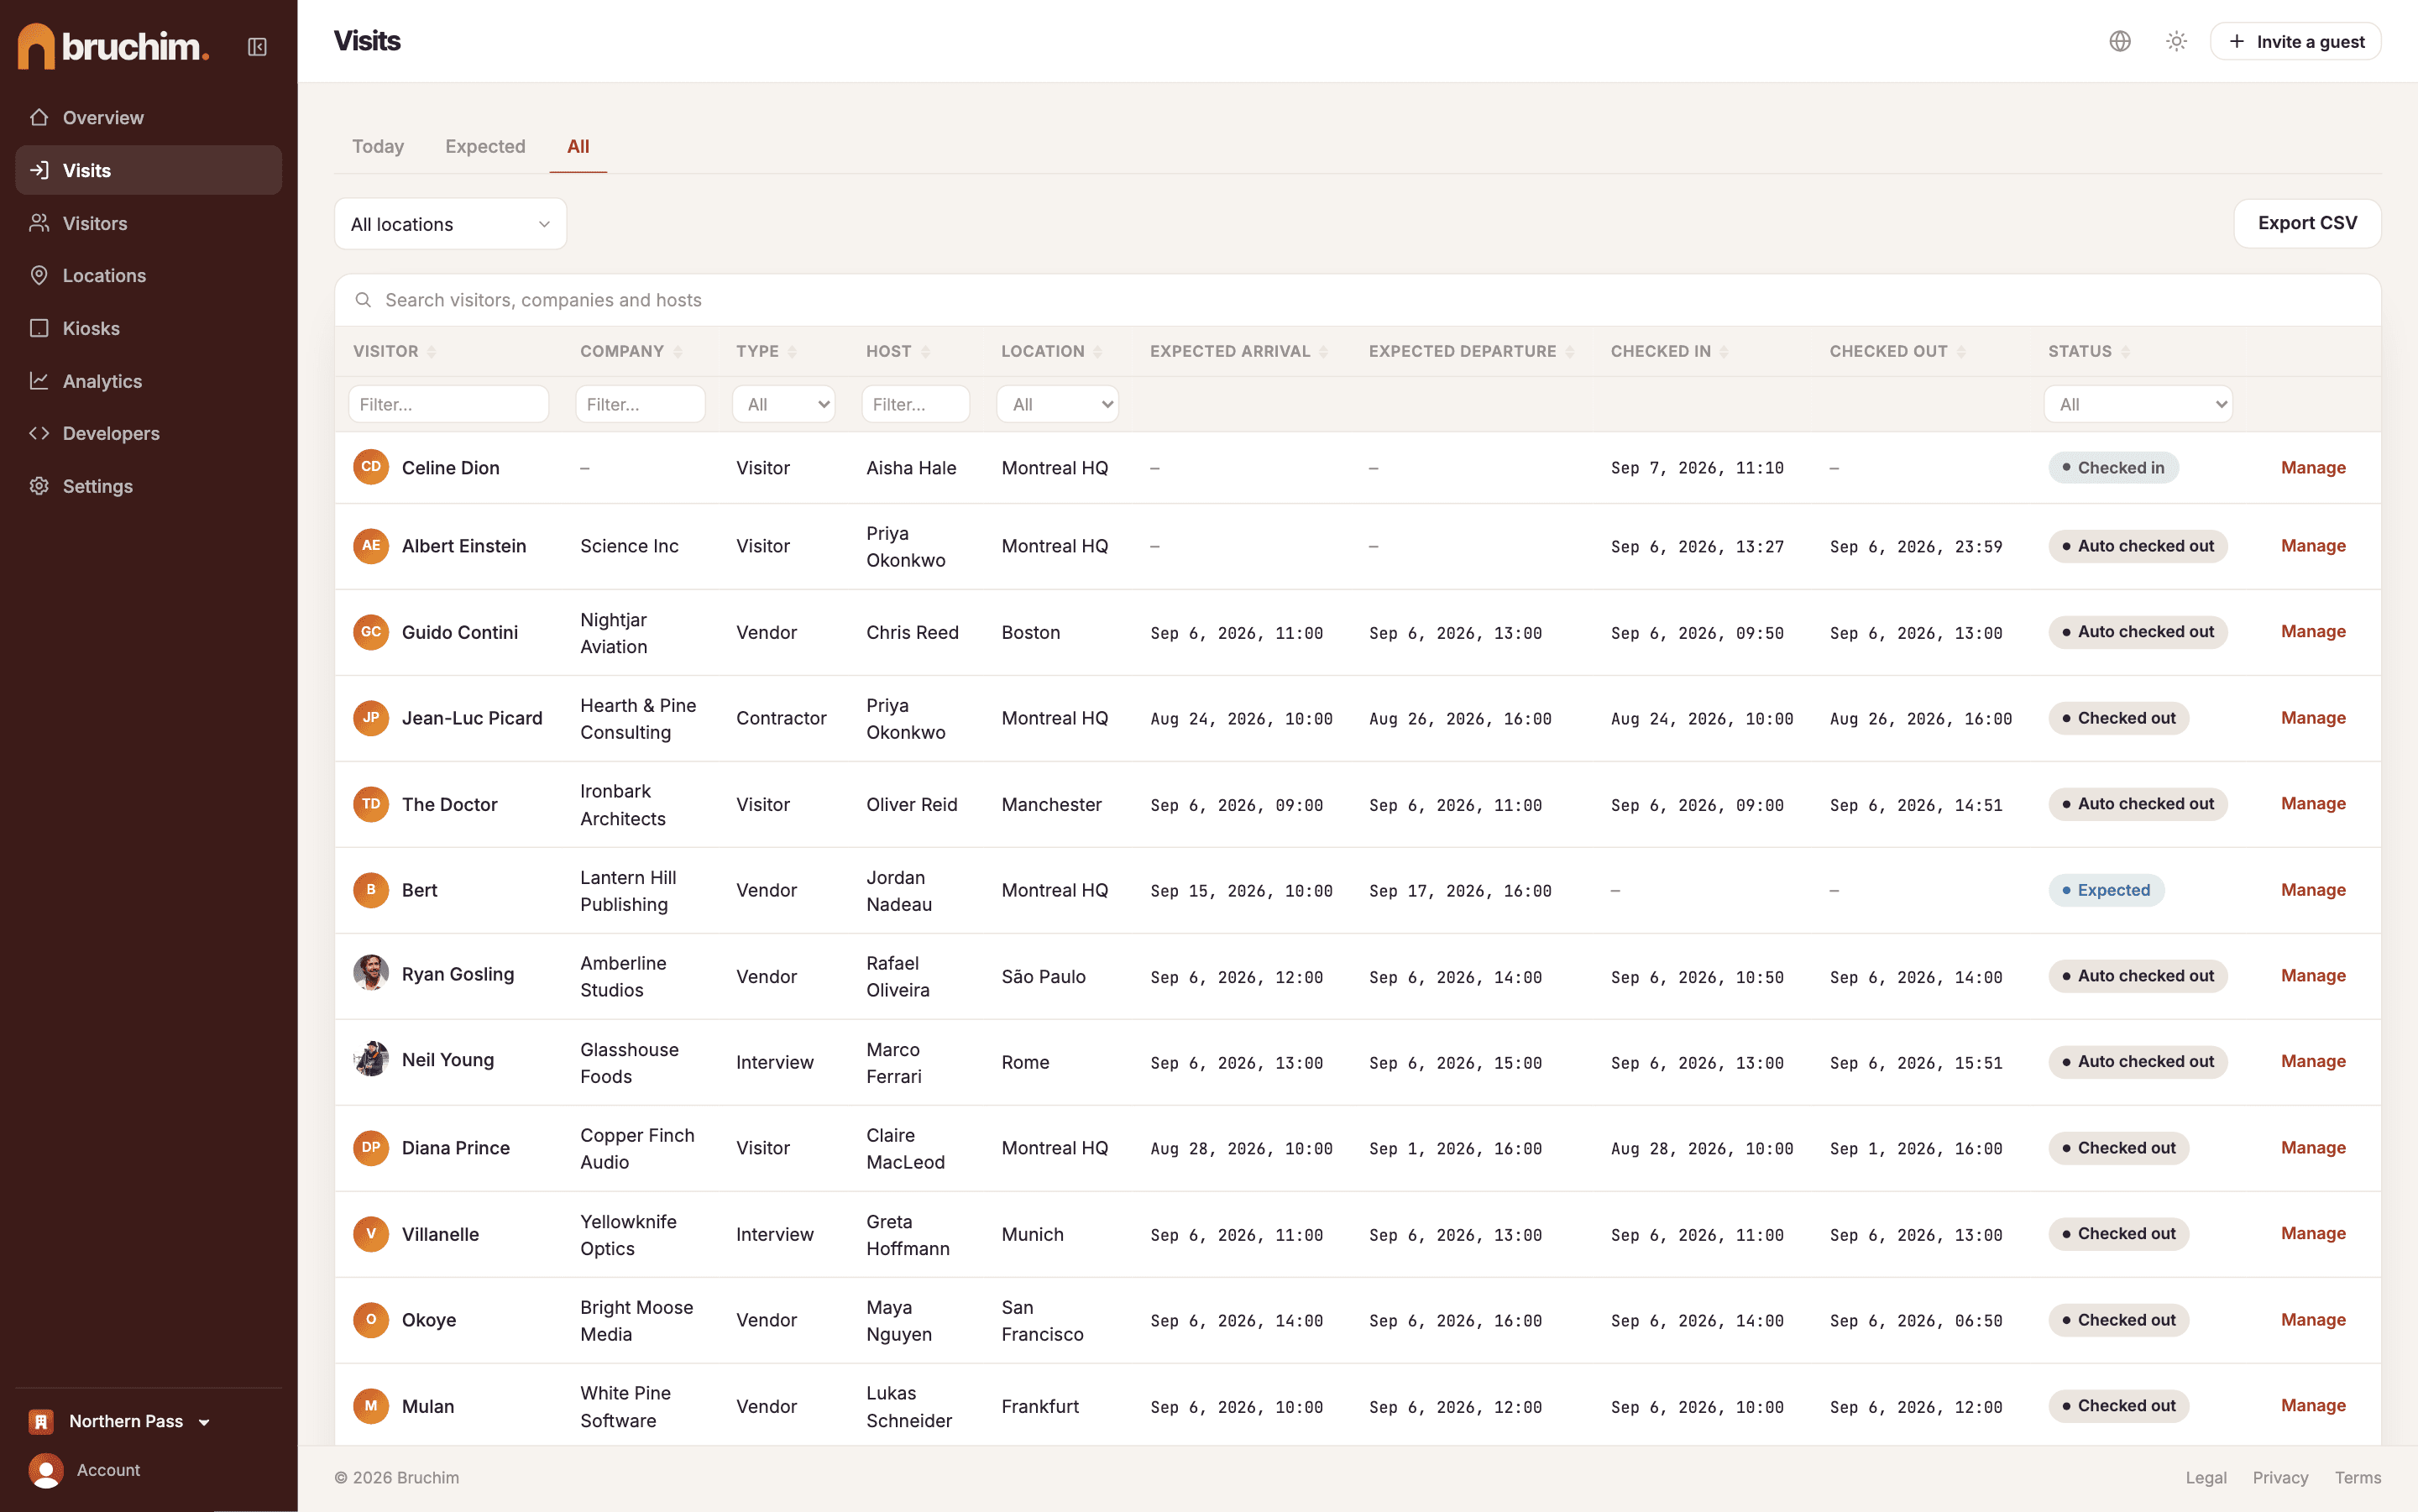
Task: Open the Status filter dropdown
Action: tap(2138, 404)
